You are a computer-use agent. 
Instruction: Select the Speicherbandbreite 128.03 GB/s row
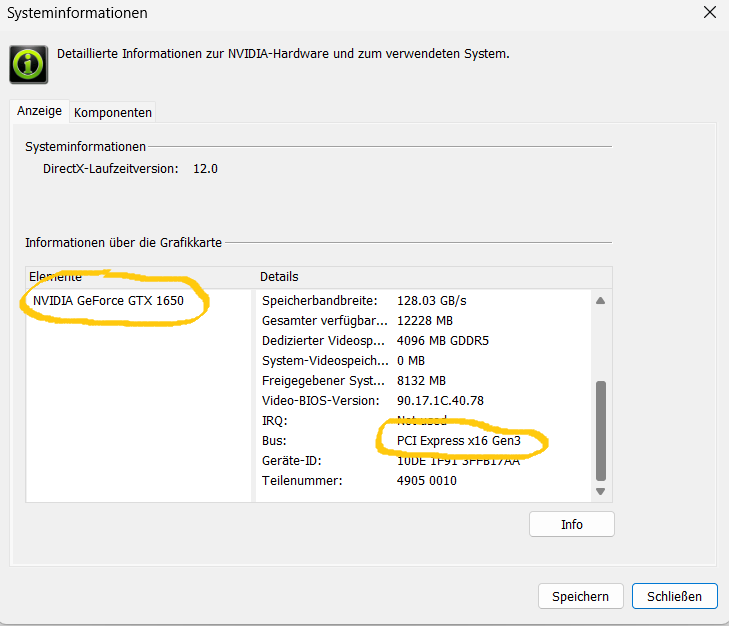click(x=424, y=301)
